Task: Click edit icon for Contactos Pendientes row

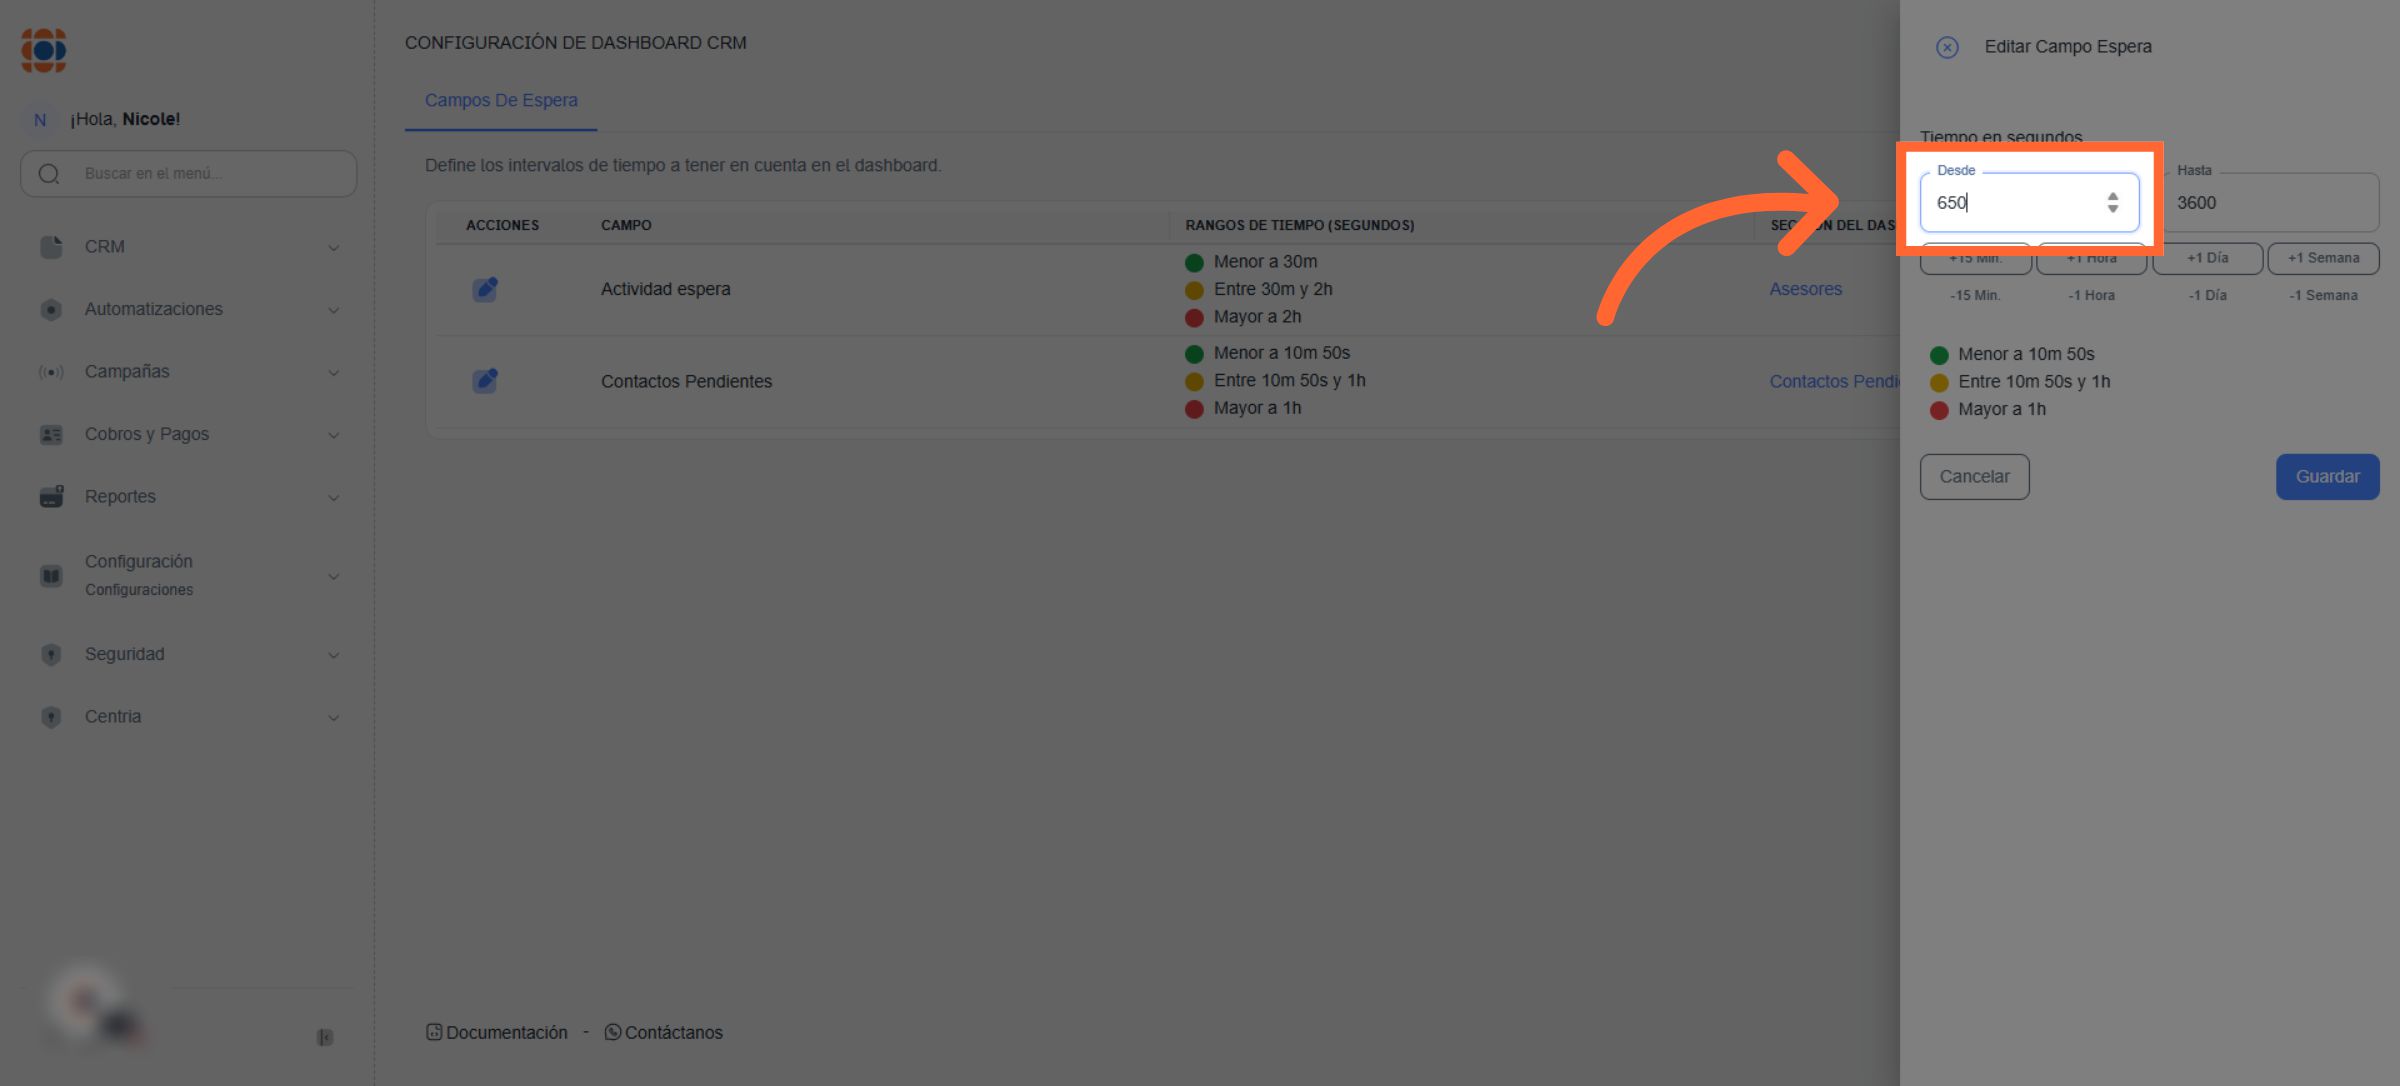Action: pyautogui.click(x=485, y=381)
